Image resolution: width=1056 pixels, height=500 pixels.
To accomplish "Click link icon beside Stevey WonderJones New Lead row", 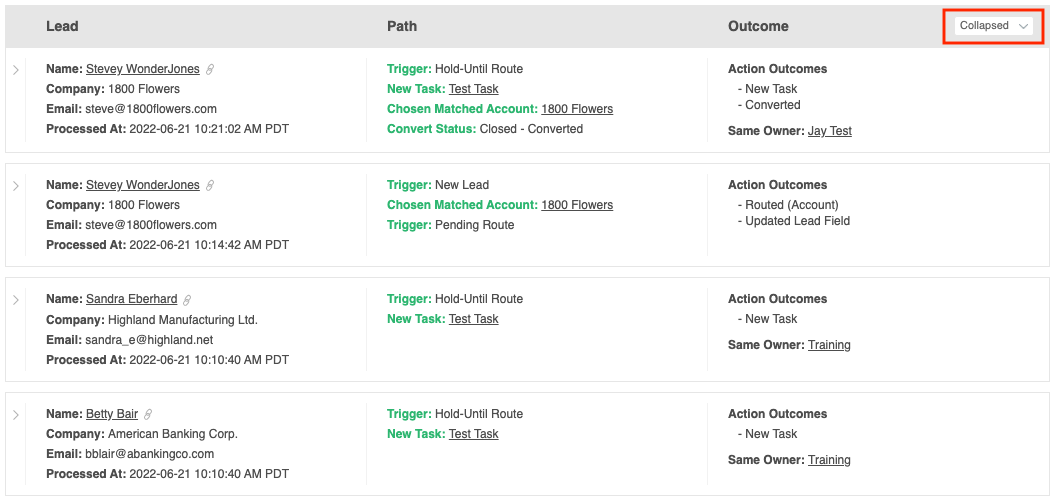I will point(210,185).
